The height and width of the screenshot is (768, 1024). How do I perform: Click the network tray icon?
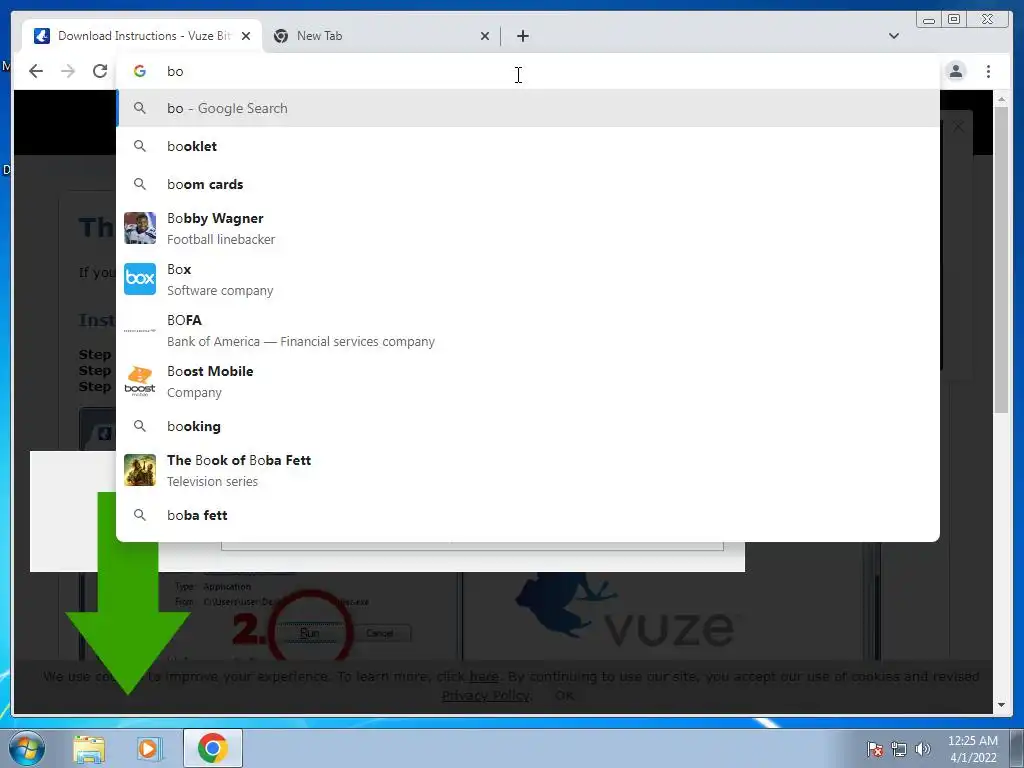899,749
